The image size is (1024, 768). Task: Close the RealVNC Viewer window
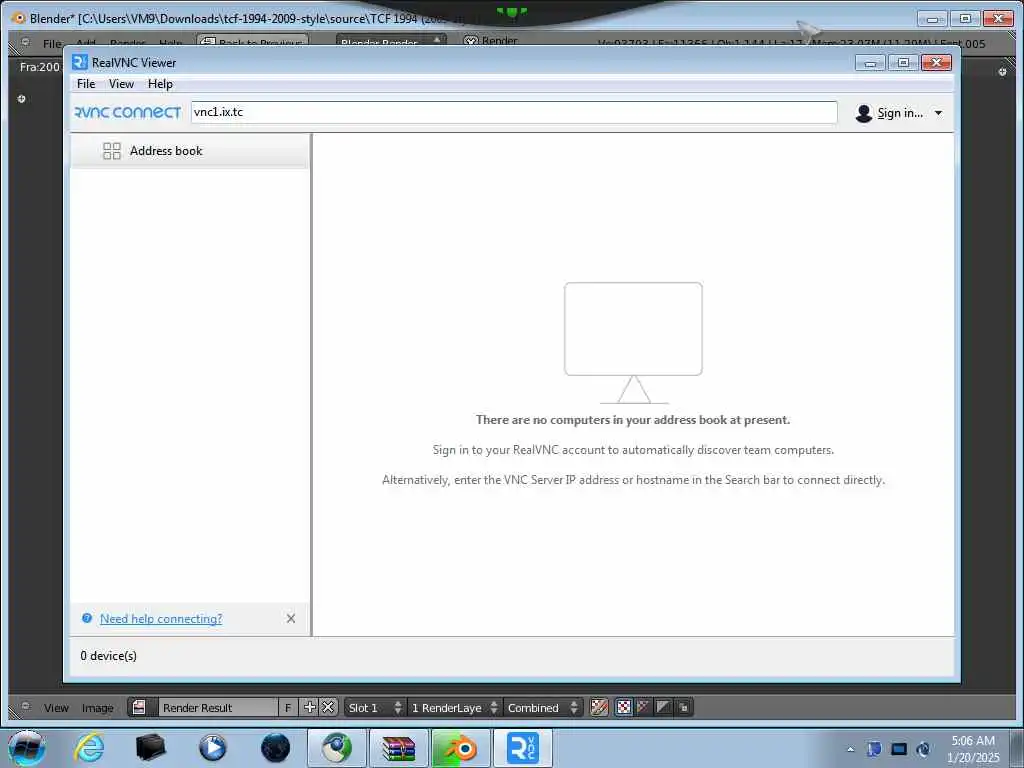[x=936, y=63]
